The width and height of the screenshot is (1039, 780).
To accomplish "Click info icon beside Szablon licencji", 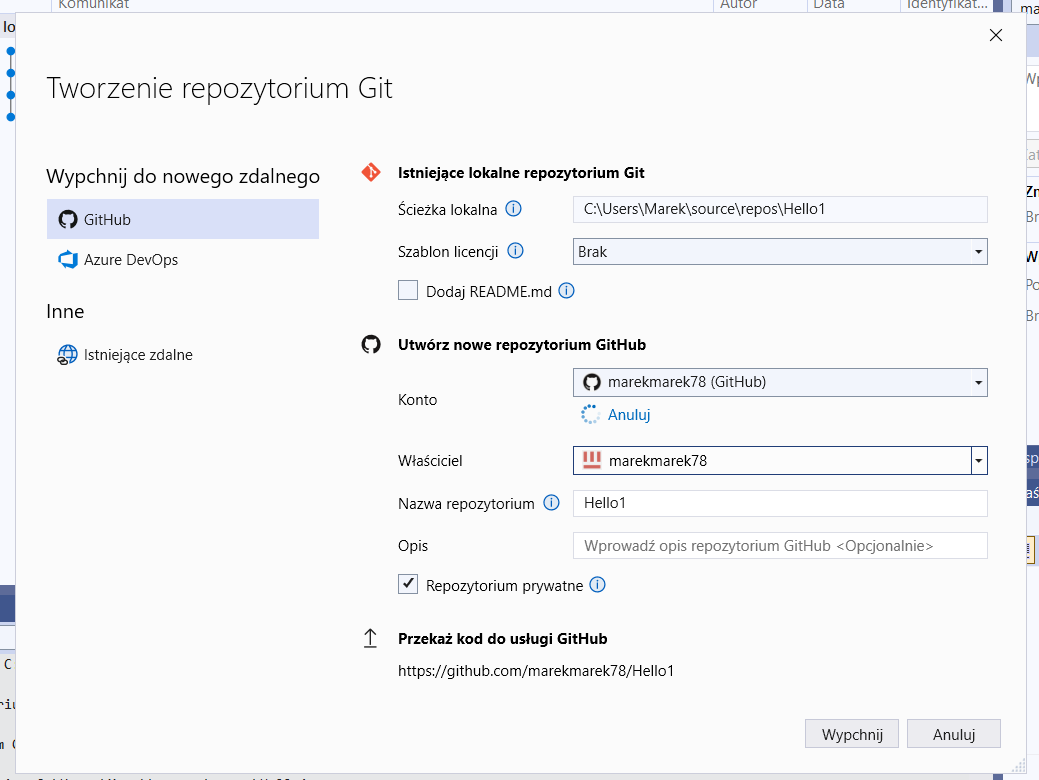I will point(516,251).
